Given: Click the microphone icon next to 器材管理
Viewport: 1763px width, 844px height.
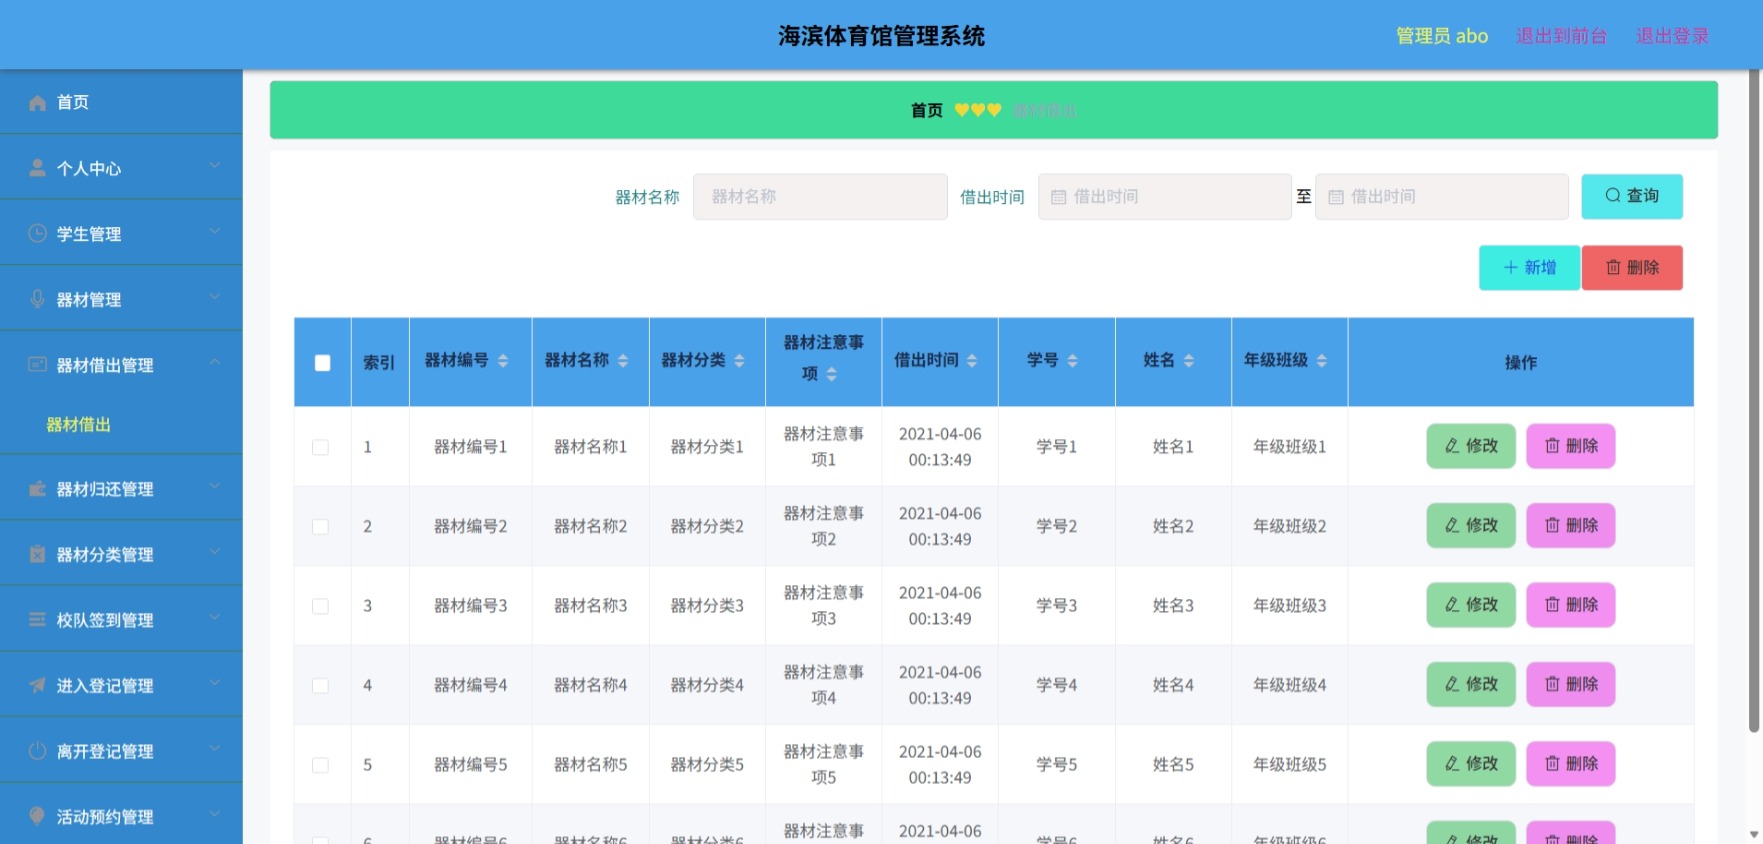Looking at the screenshot, I should point(37,299).
